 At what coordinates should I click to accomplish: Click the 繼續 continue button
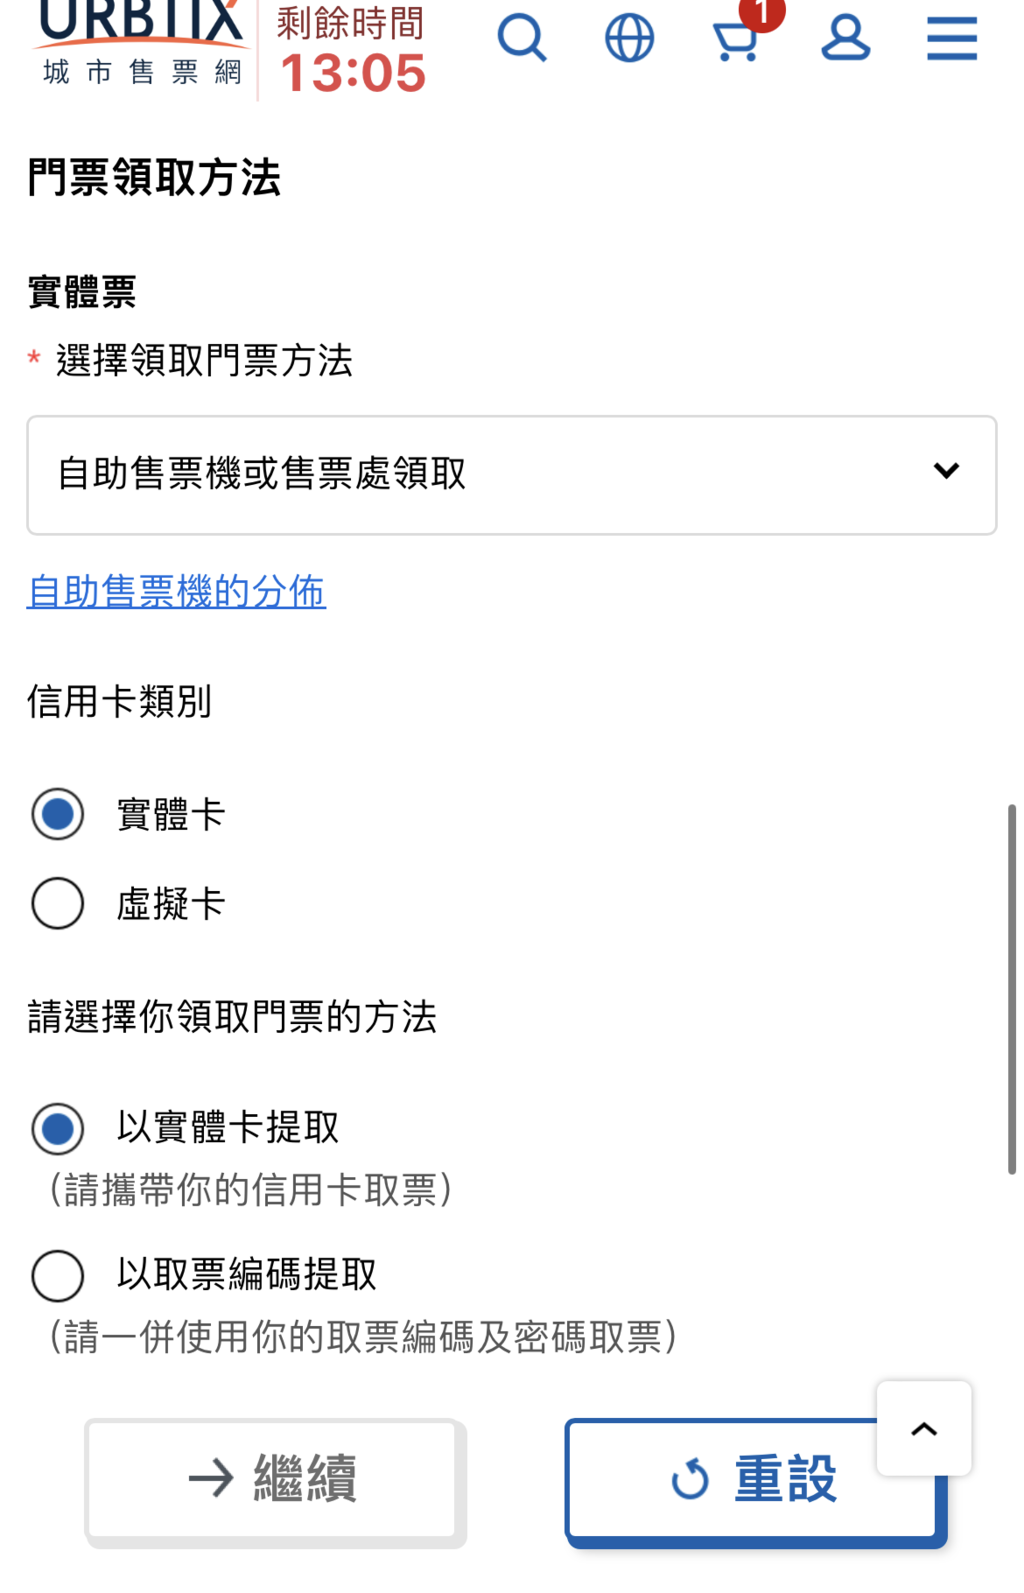tap(276, 1481)
